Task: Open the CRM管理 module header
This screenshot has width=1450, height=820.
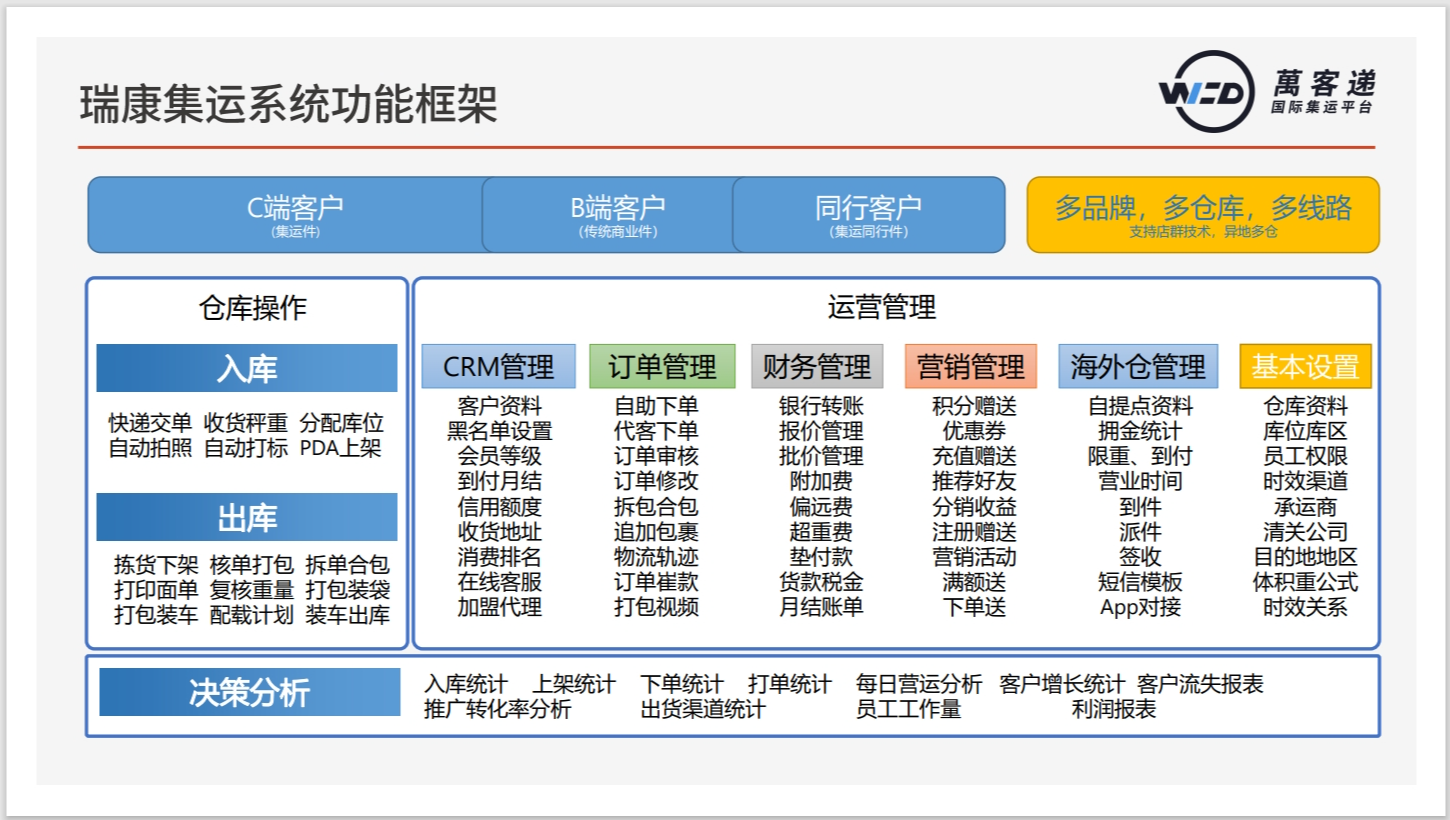Action: tap(498, 367)
